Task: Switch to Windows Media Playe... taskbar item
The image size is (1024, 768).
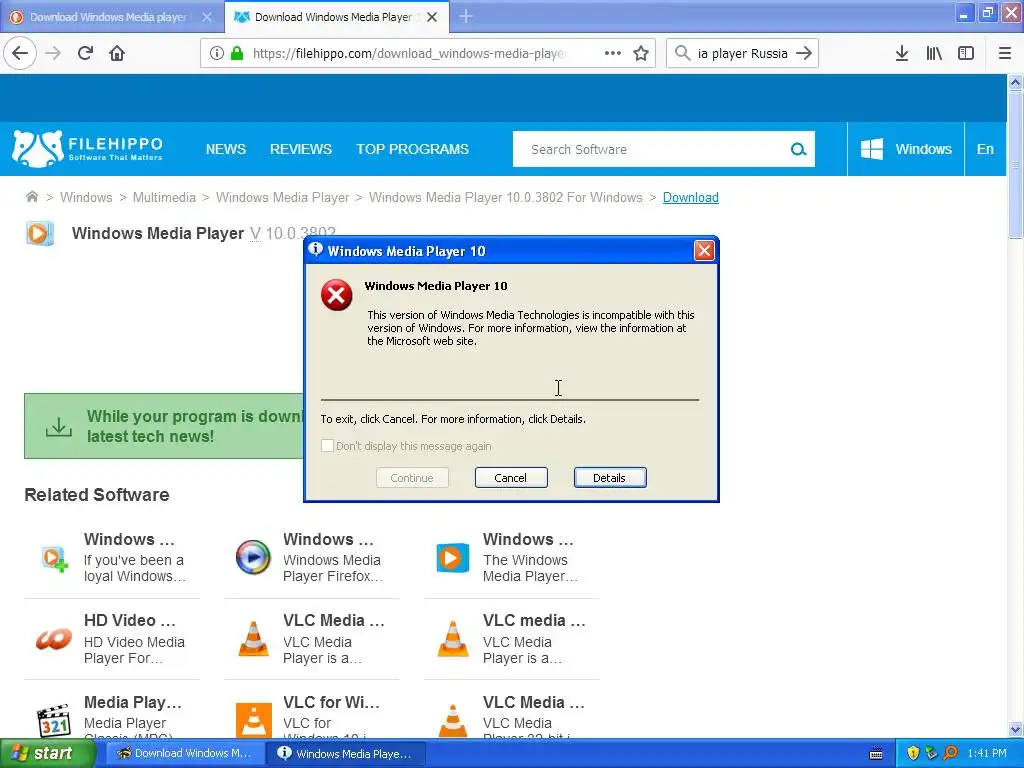Action: (346, 753)
